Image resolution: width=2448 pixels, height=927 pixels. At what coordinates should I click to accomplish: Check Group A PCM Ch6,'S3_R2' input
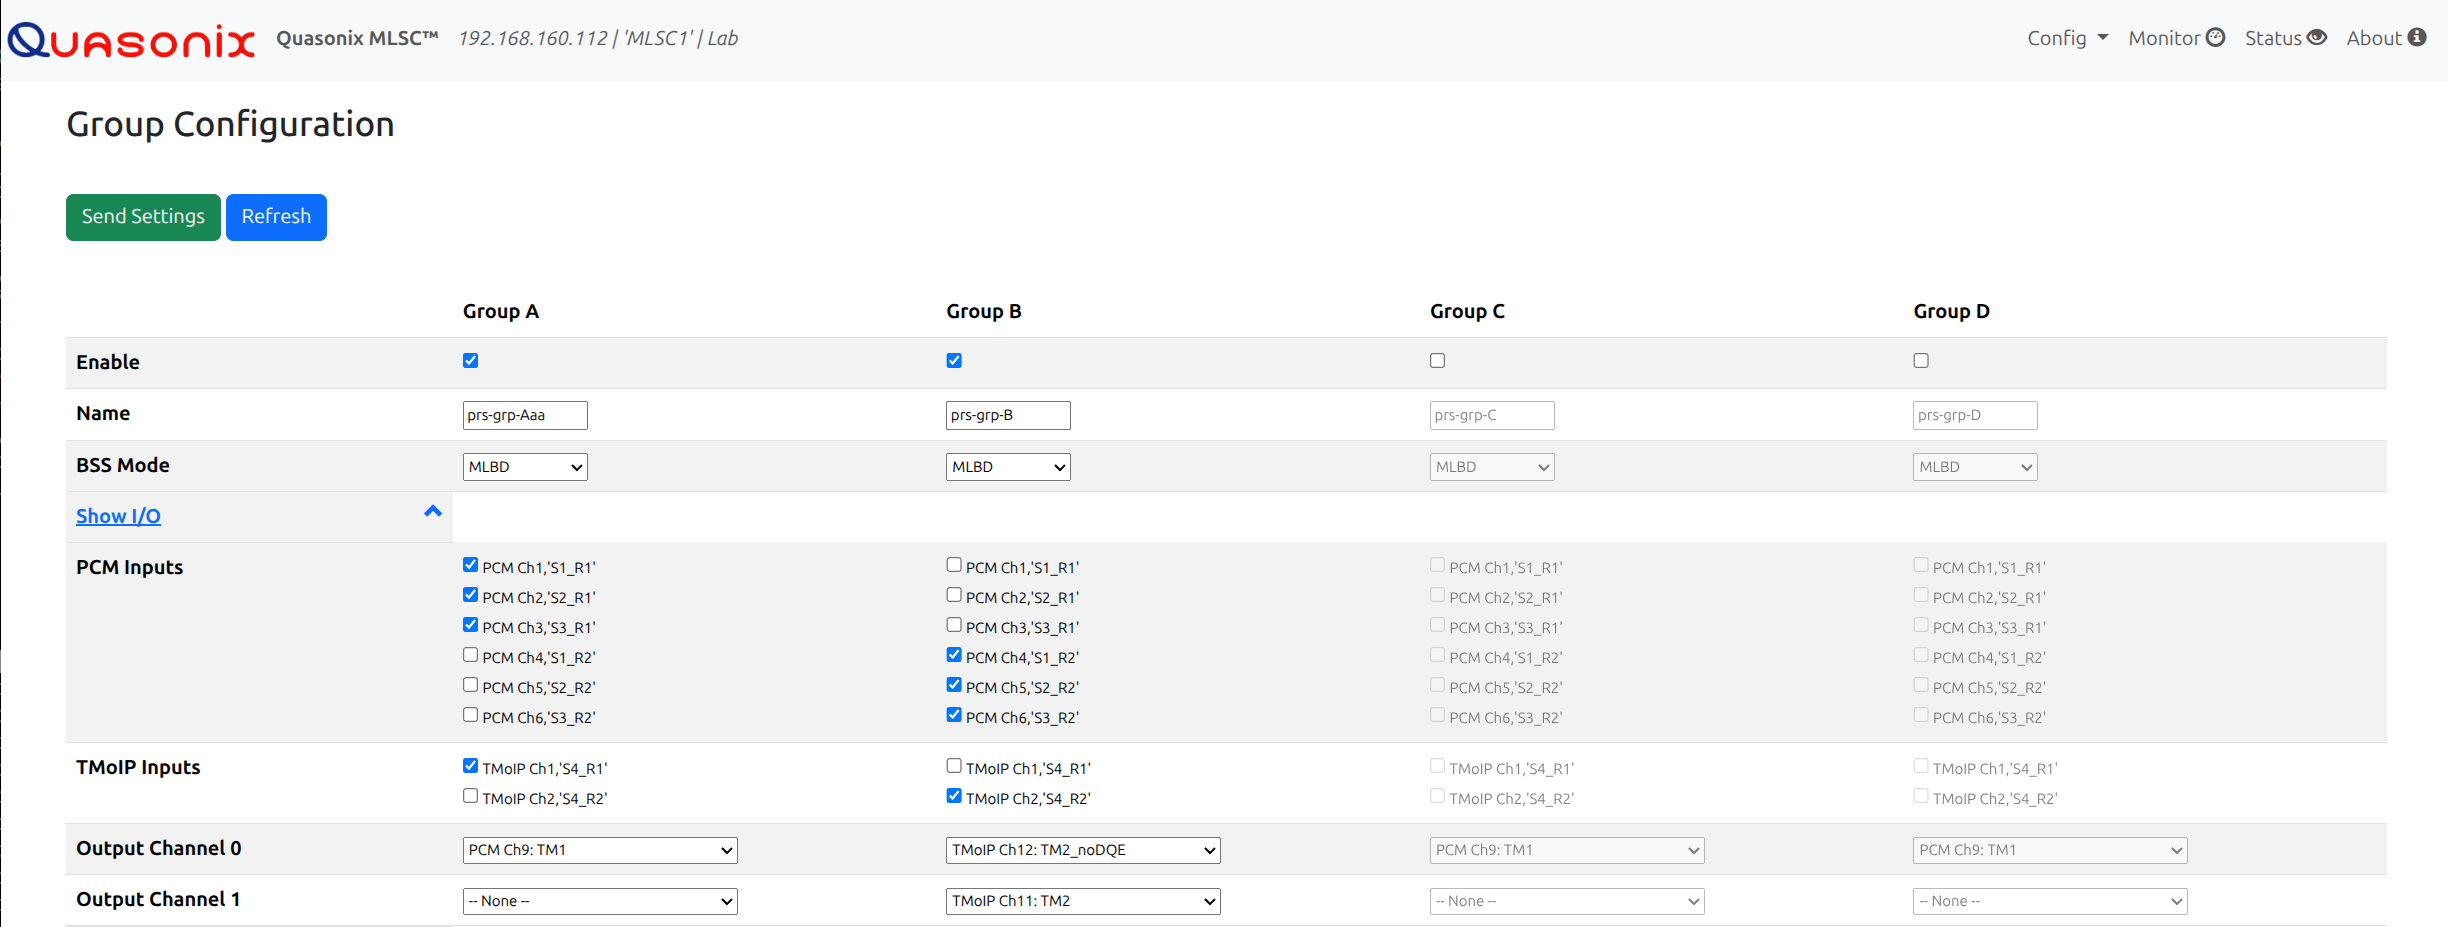coord(470,715)
